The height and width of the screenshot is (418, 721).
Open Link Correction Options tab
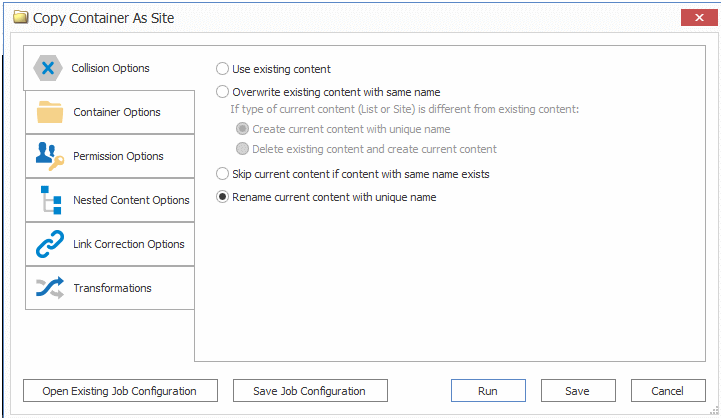pos(110,244)
